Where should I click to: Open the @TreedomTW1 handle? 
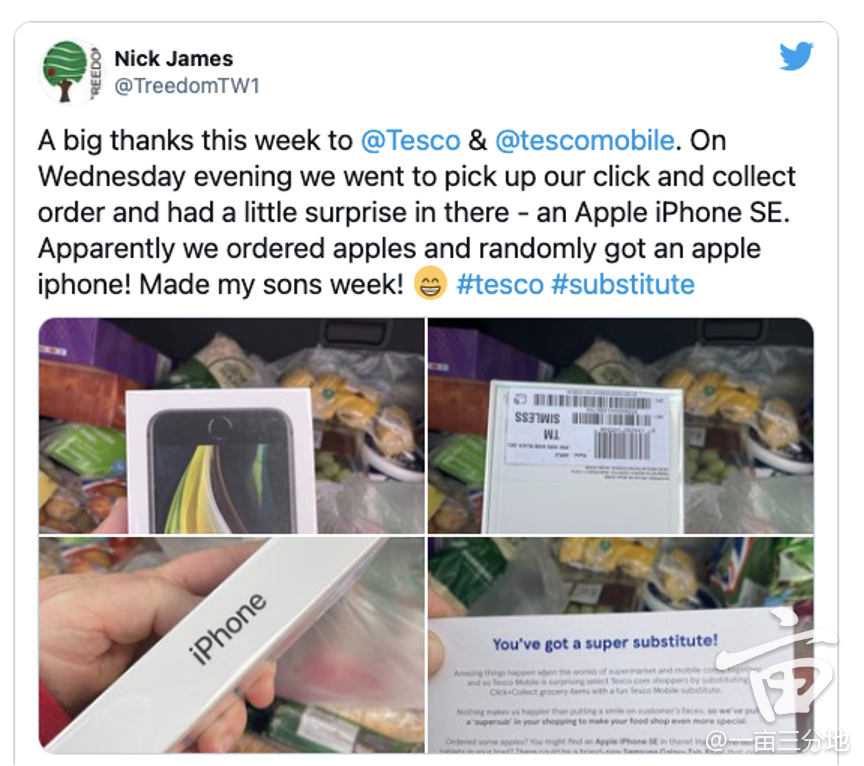coord(187,86)
